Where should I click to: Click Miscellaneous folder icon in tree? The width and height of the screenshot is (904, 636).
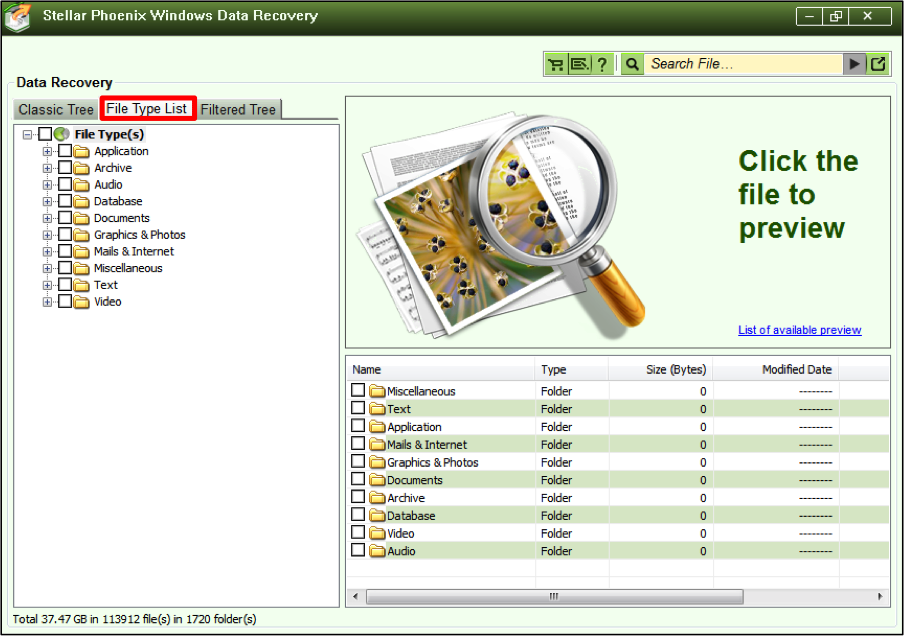pos(81,269)
